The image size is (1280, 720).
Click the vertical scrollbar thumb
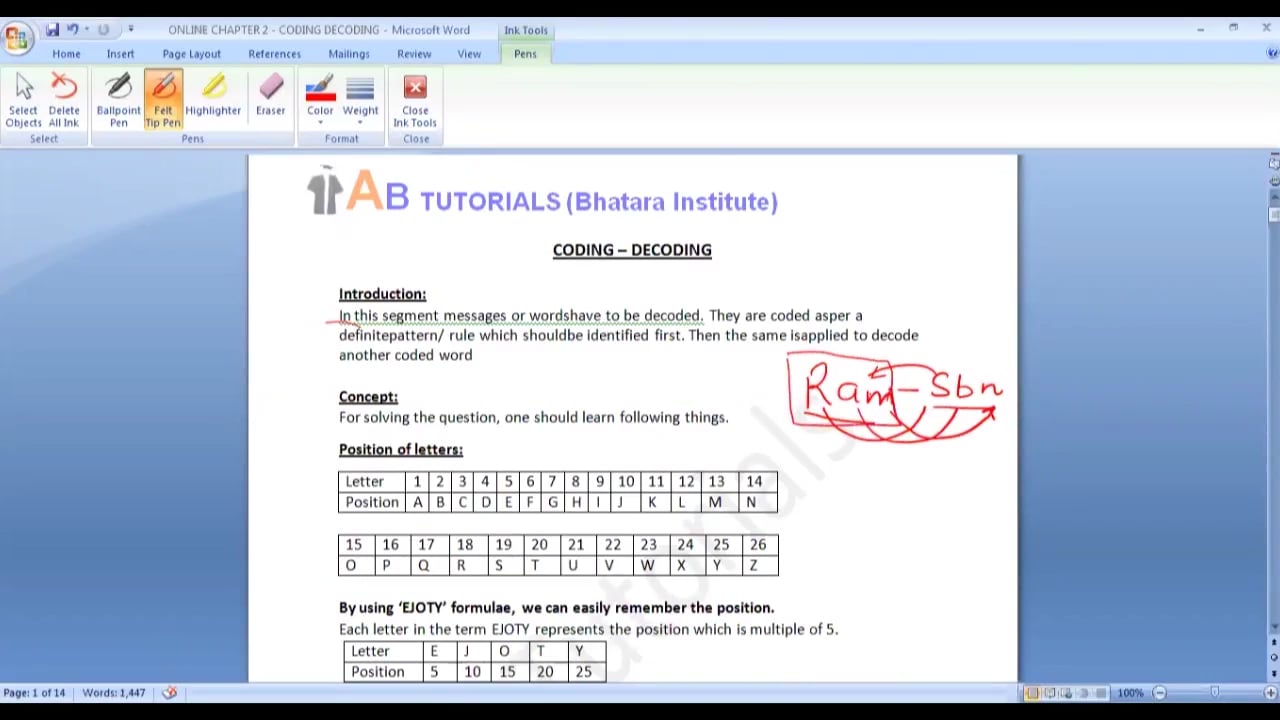point(1273,215)
